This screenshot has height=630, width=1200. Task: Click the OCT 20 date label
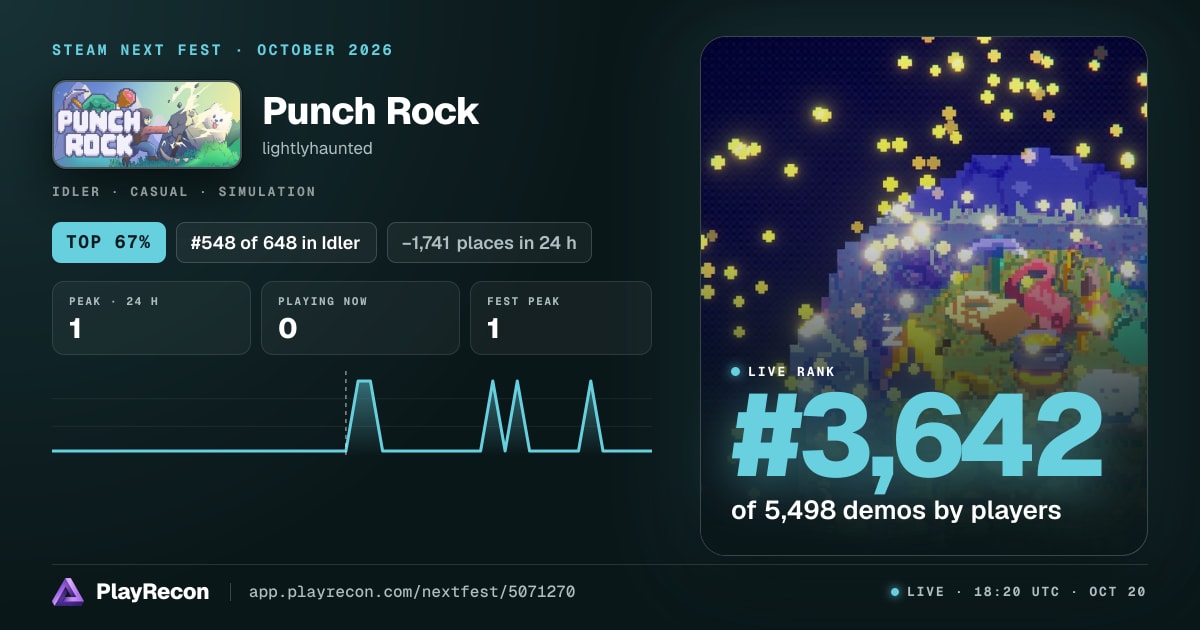1119,592
